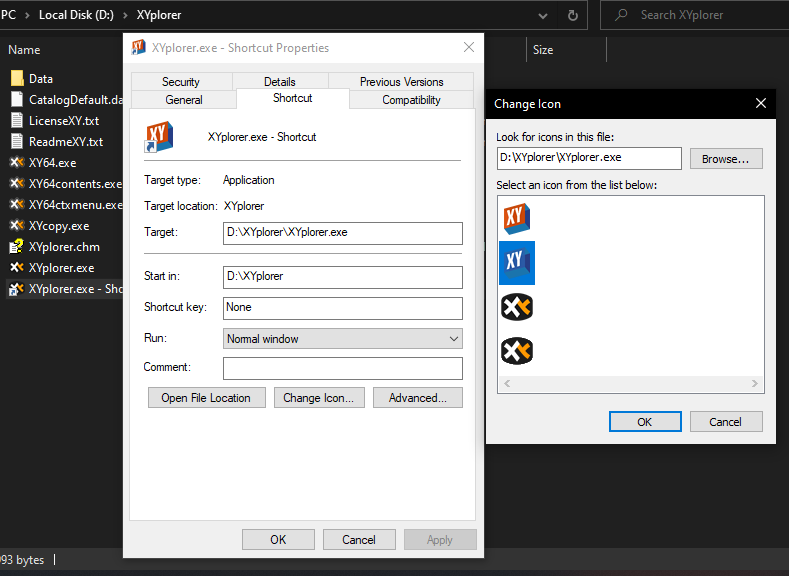The width and height of the screenshot is (789, 576).
Task: Click the LicenseXY.txt document icon
Action: click(x=17, y=120)
